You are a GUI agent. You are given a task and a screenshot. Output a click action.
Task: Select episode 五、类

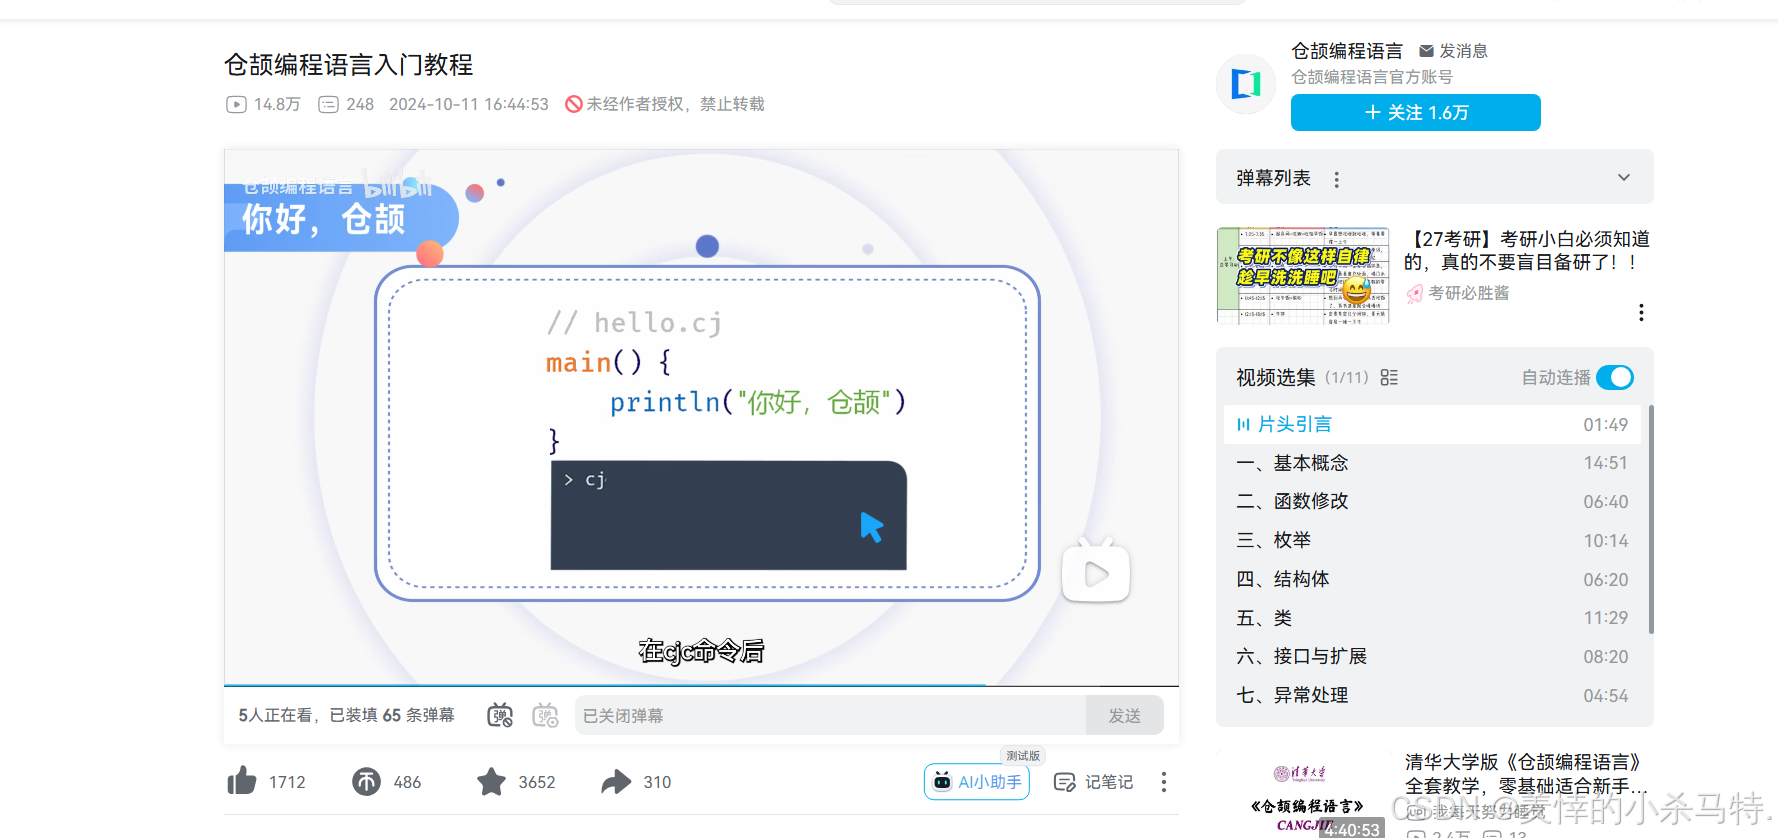click(1432, 618)
